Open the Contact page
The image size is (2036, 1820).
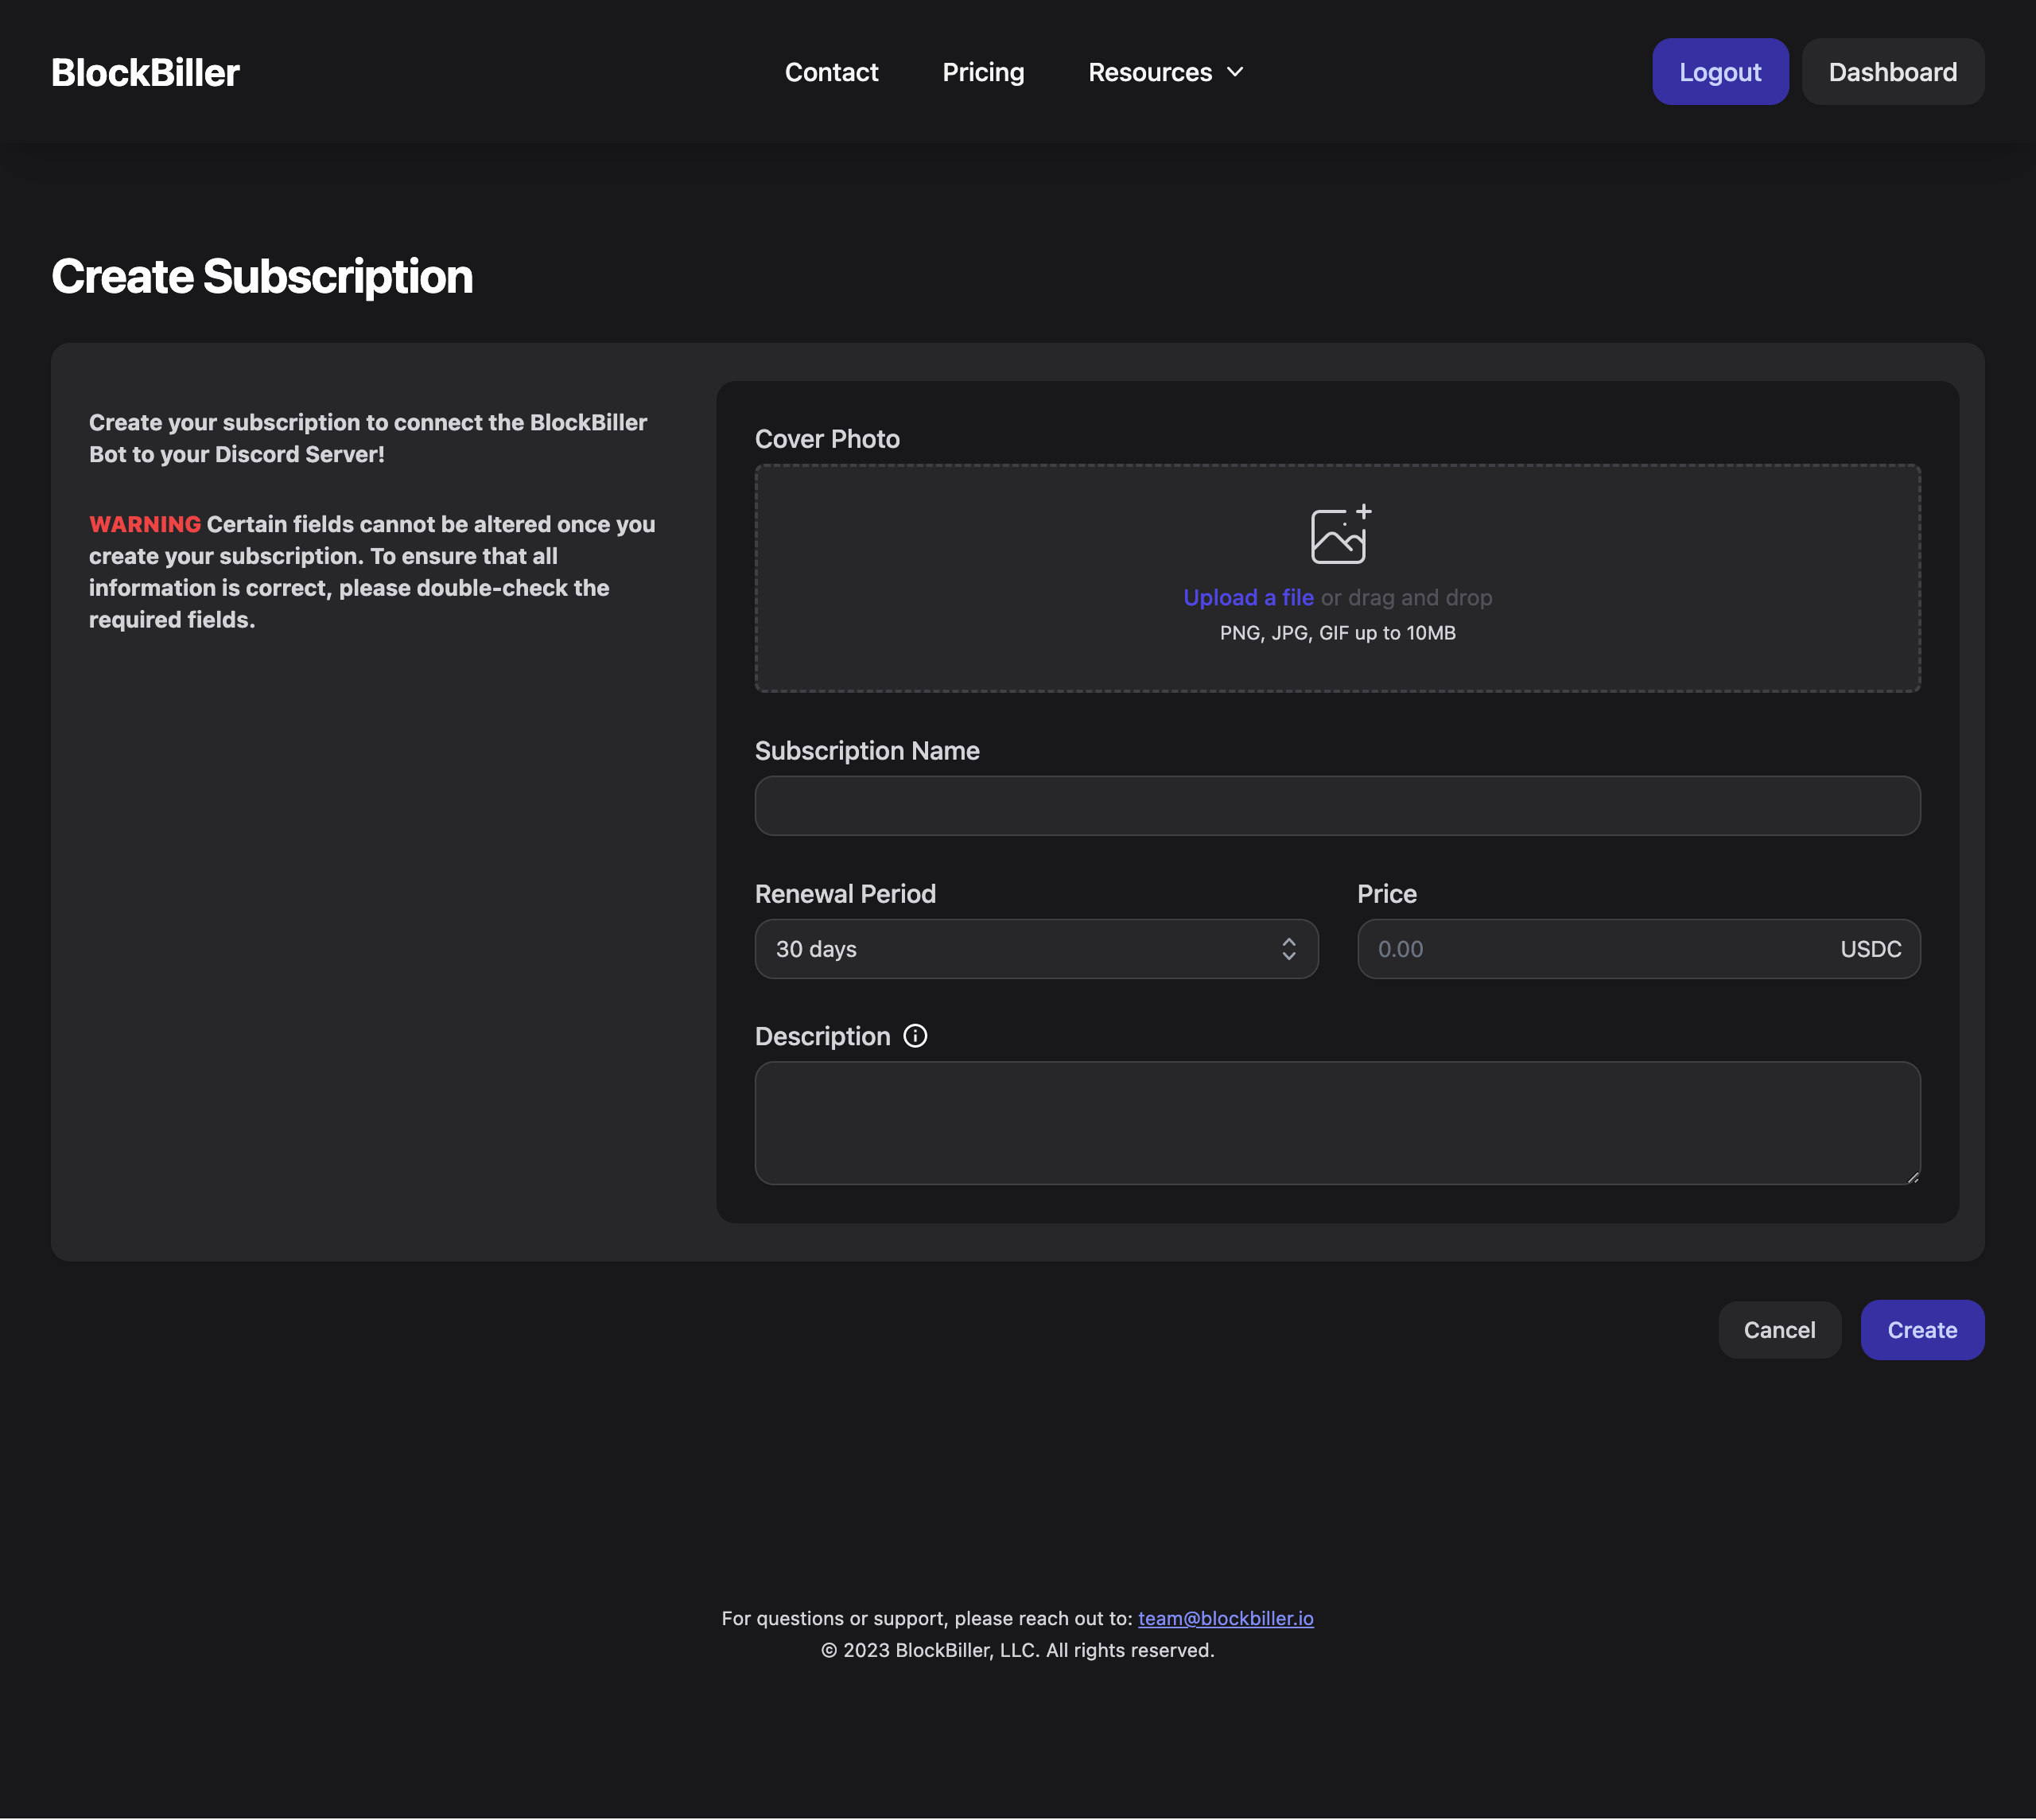831,72
